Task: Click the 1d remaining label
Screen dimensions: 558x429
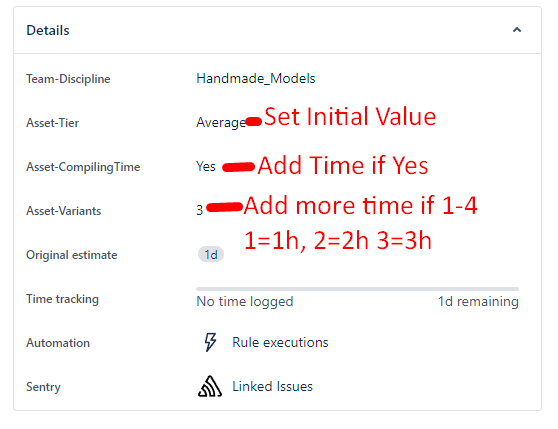Action: pos(478,301)
